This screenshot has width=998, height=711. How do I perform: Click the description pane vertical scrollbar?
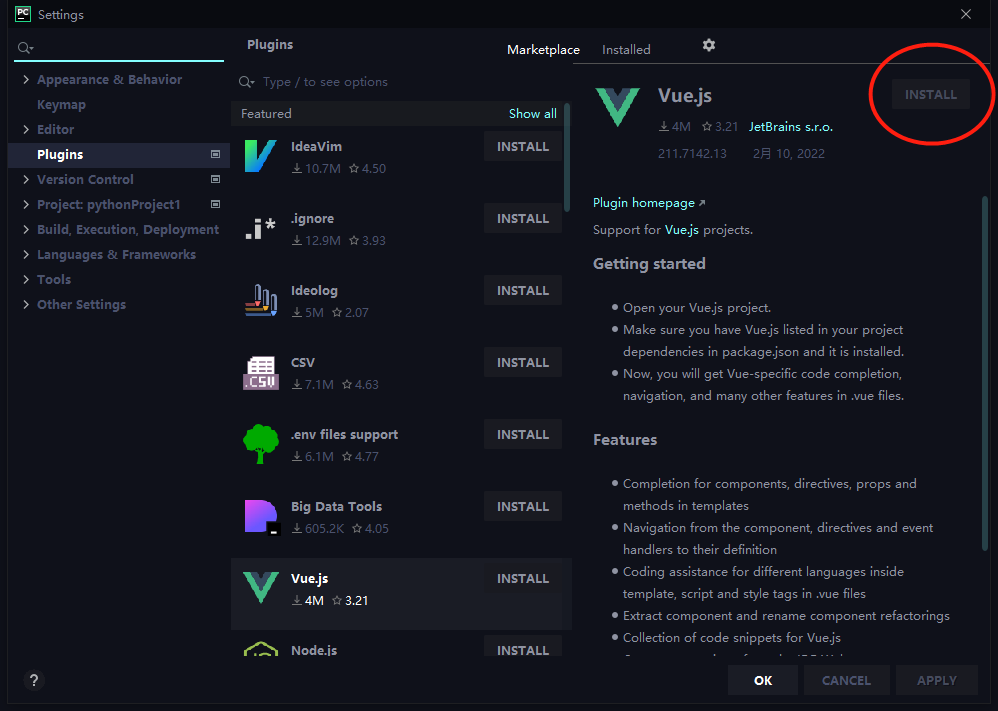click(x=985, y=372)
